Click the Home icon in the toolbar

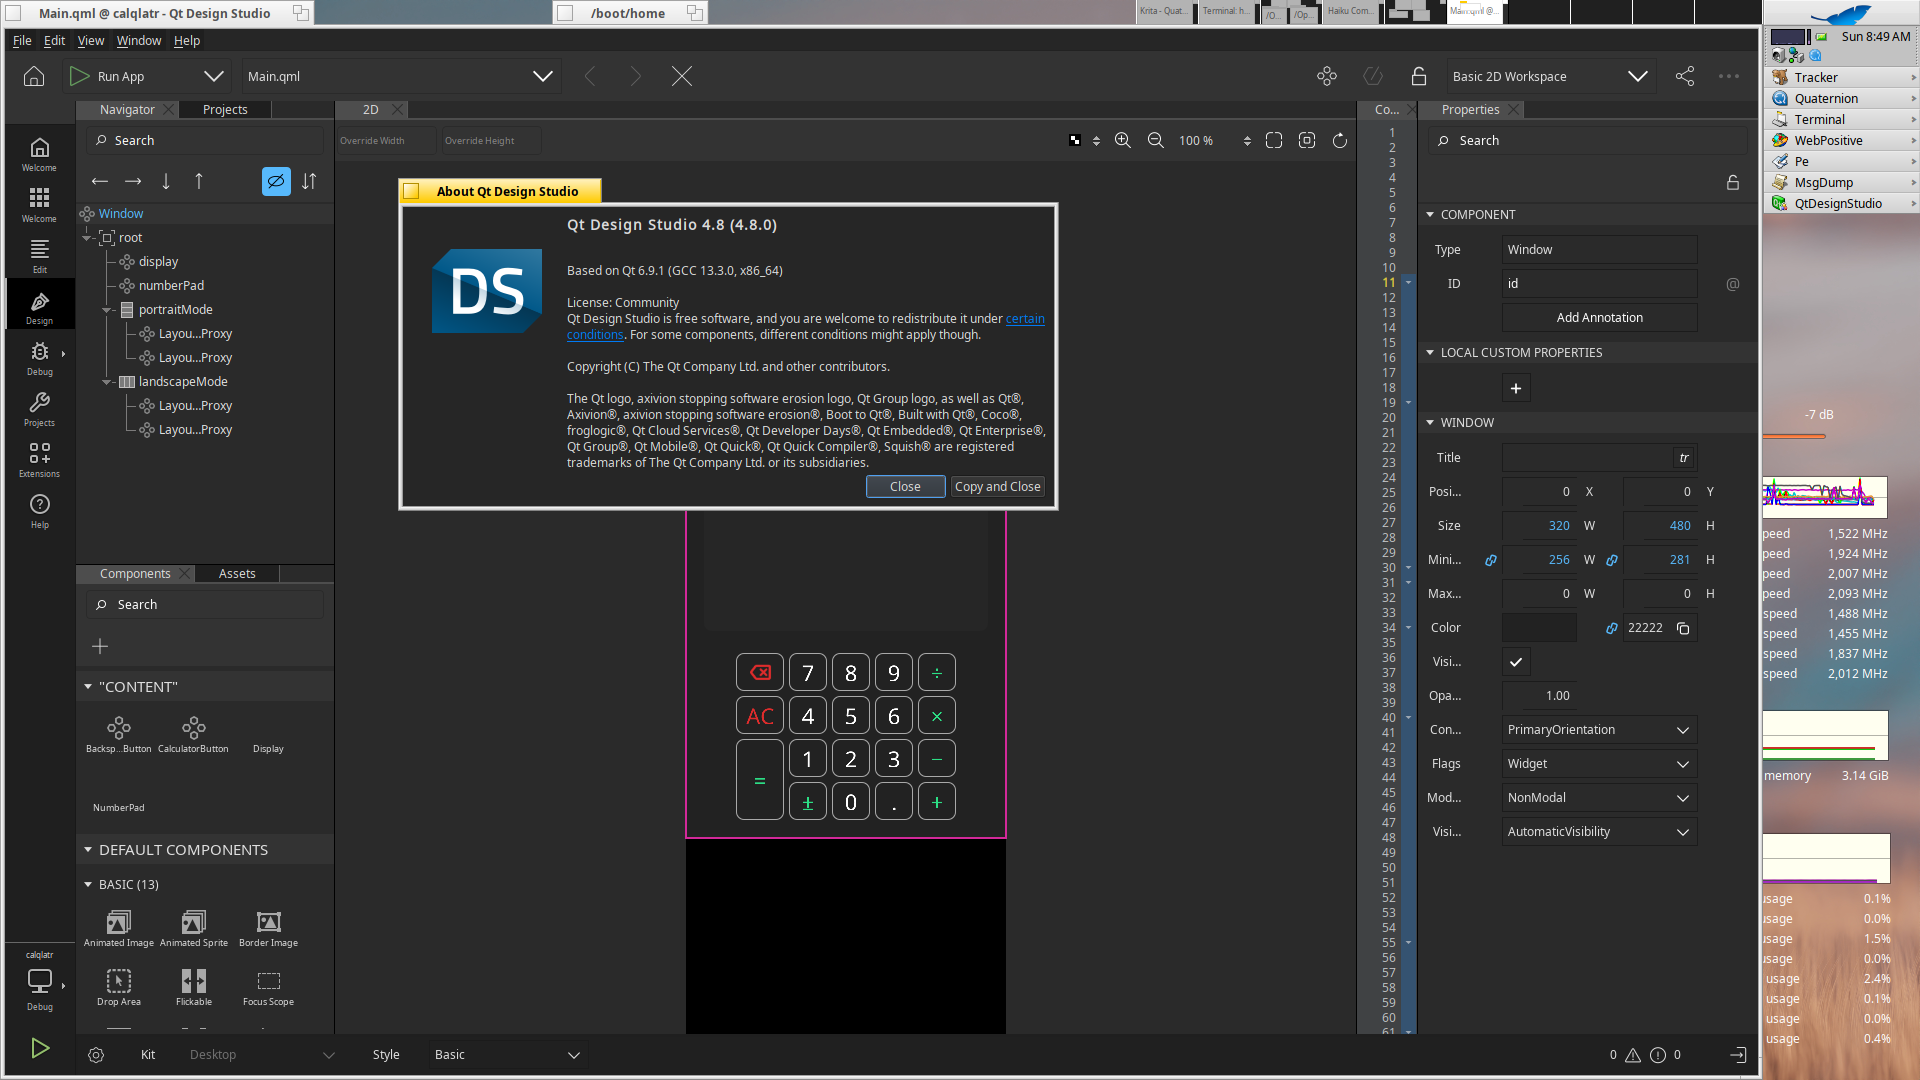coord(34,76)
